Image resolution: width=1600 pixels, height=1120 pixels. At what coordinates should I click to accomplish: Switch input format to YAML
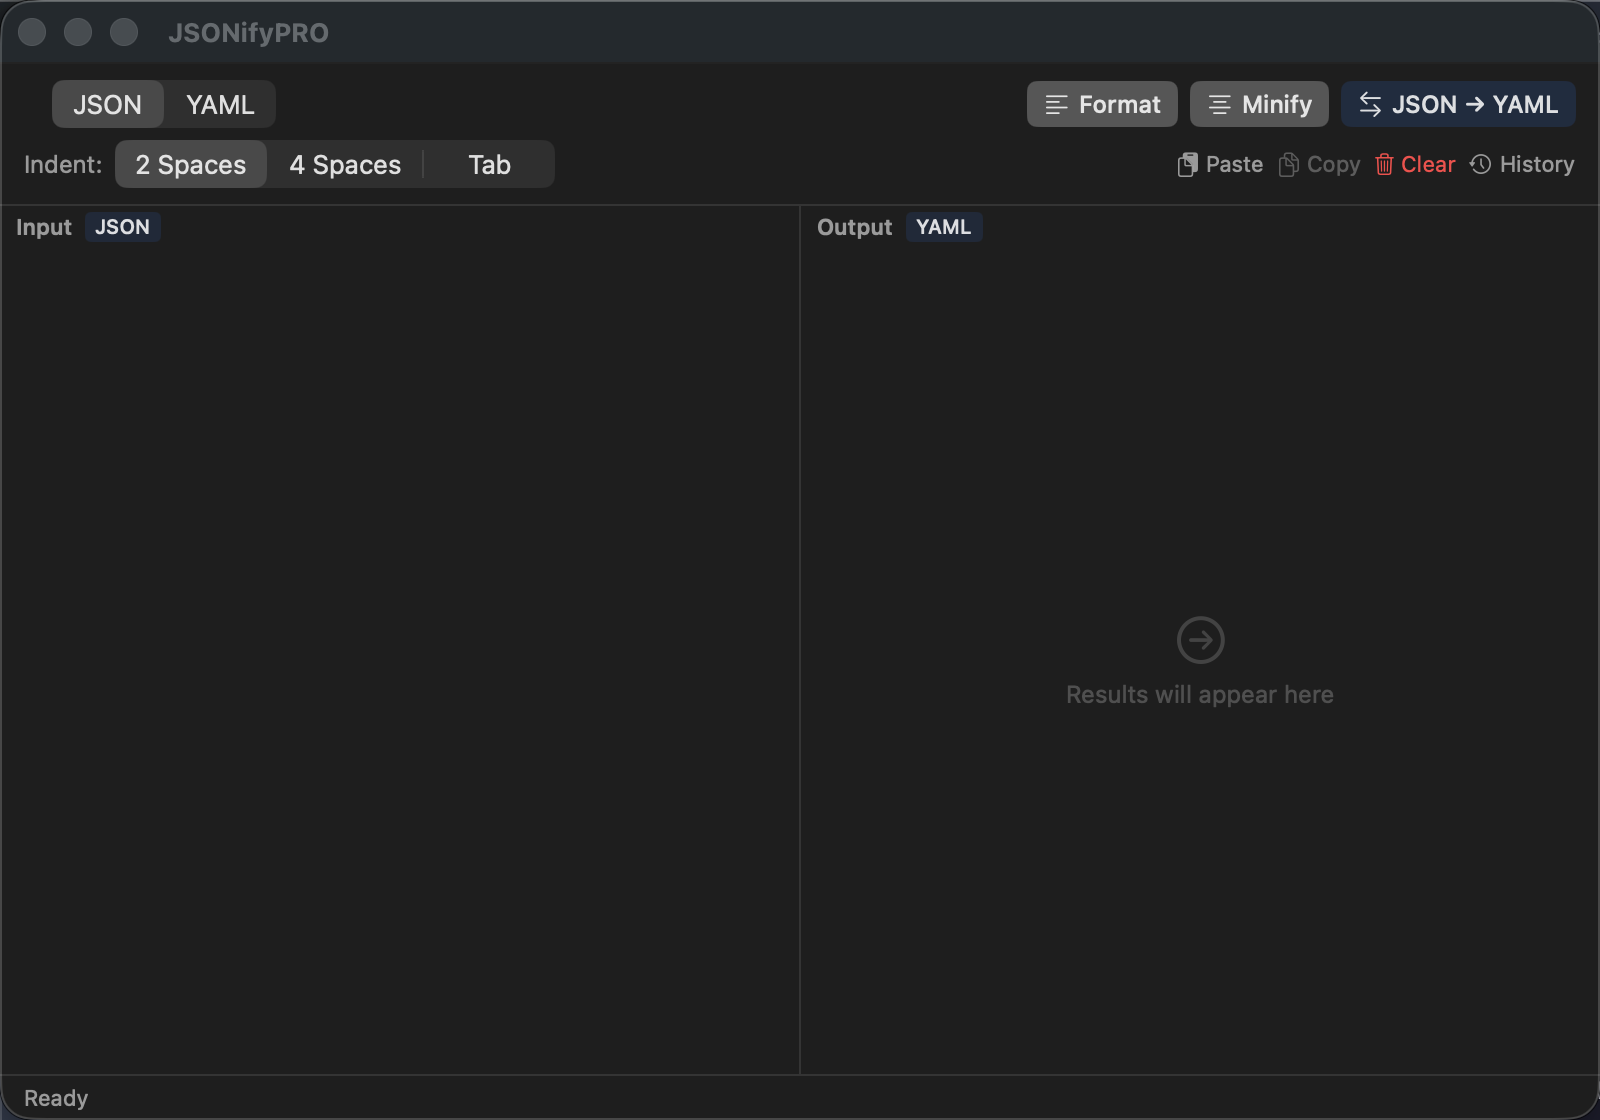coord(220,104)
